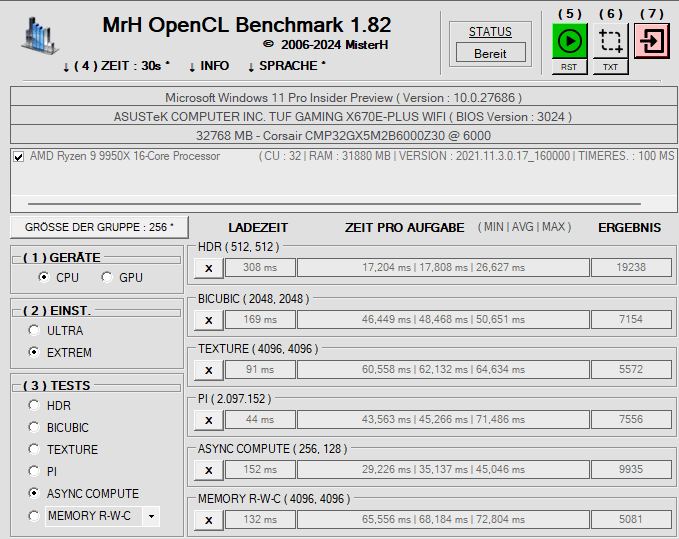The width and height of the screenshot is (679, 539).
Task: Click the PI timing field 43,563 ms
Action: pyautogui.click(x=443, y=420)
